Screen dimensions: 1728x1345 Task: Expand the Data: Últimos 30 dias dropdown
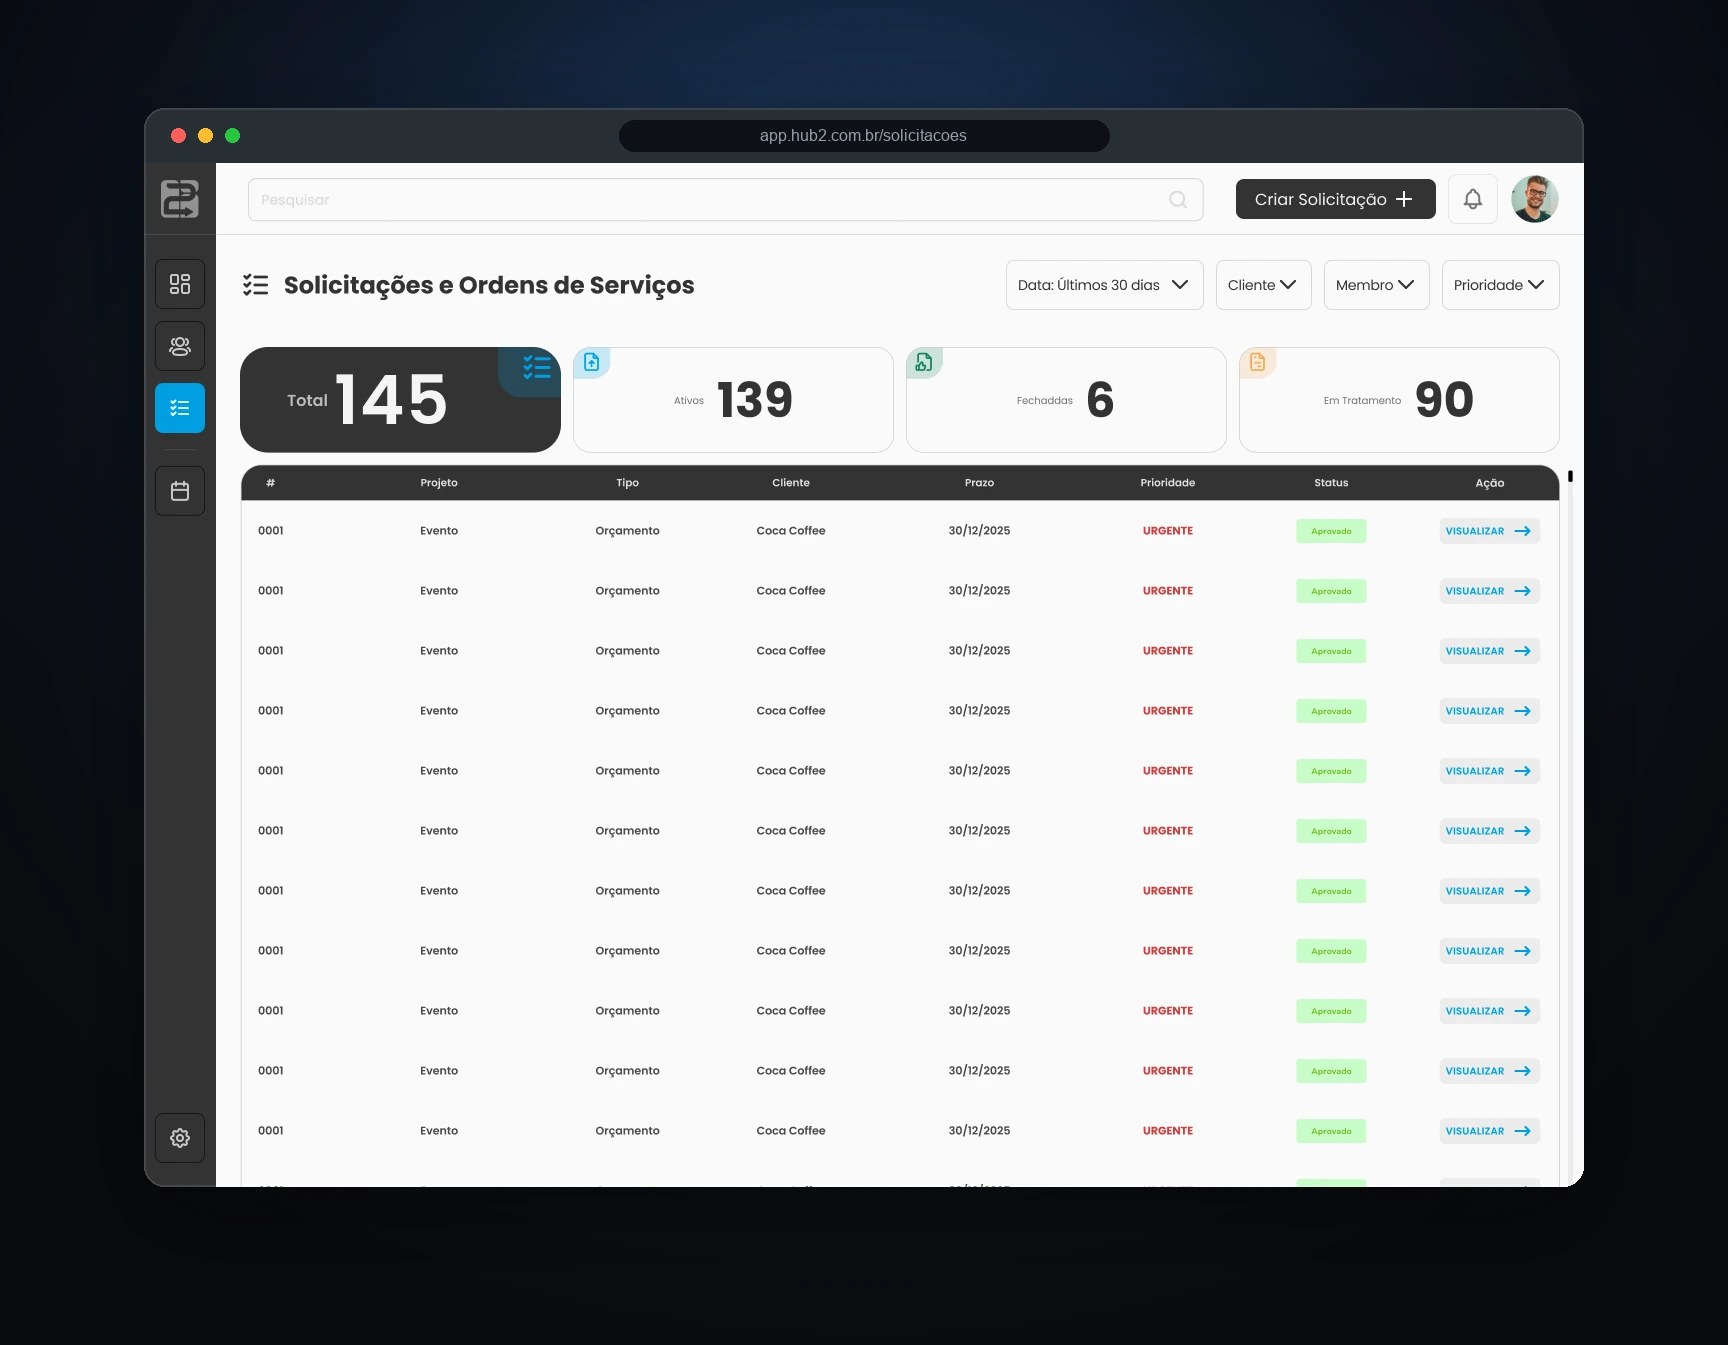point(1104,285)
